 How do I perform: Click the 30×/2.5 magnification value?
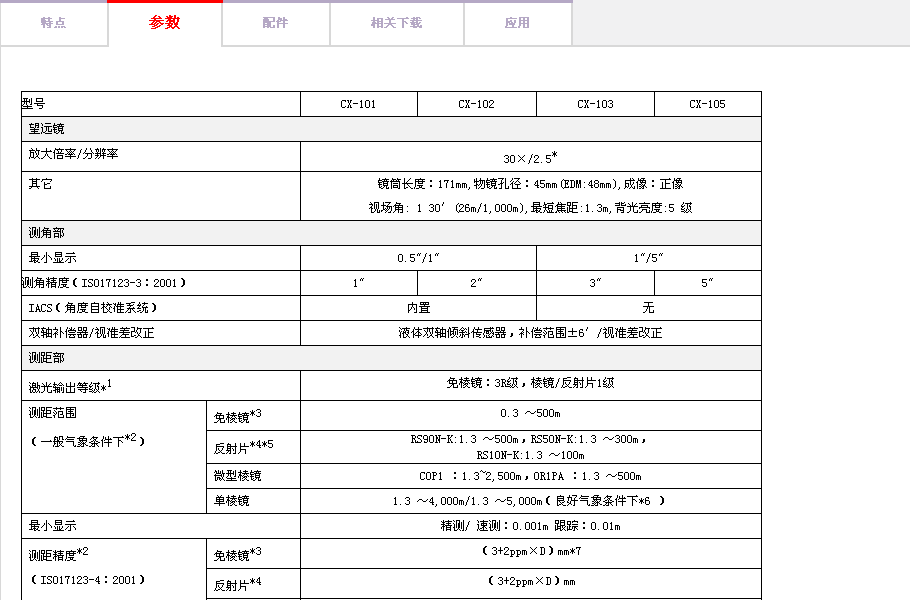[x=530, y=157]
